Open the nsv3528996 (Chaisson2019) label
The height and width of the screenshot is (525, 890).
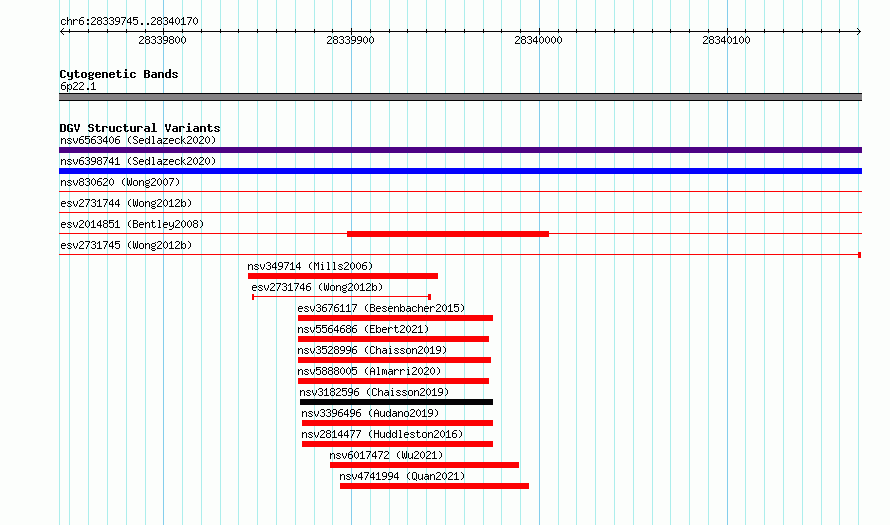click(372, 350)
